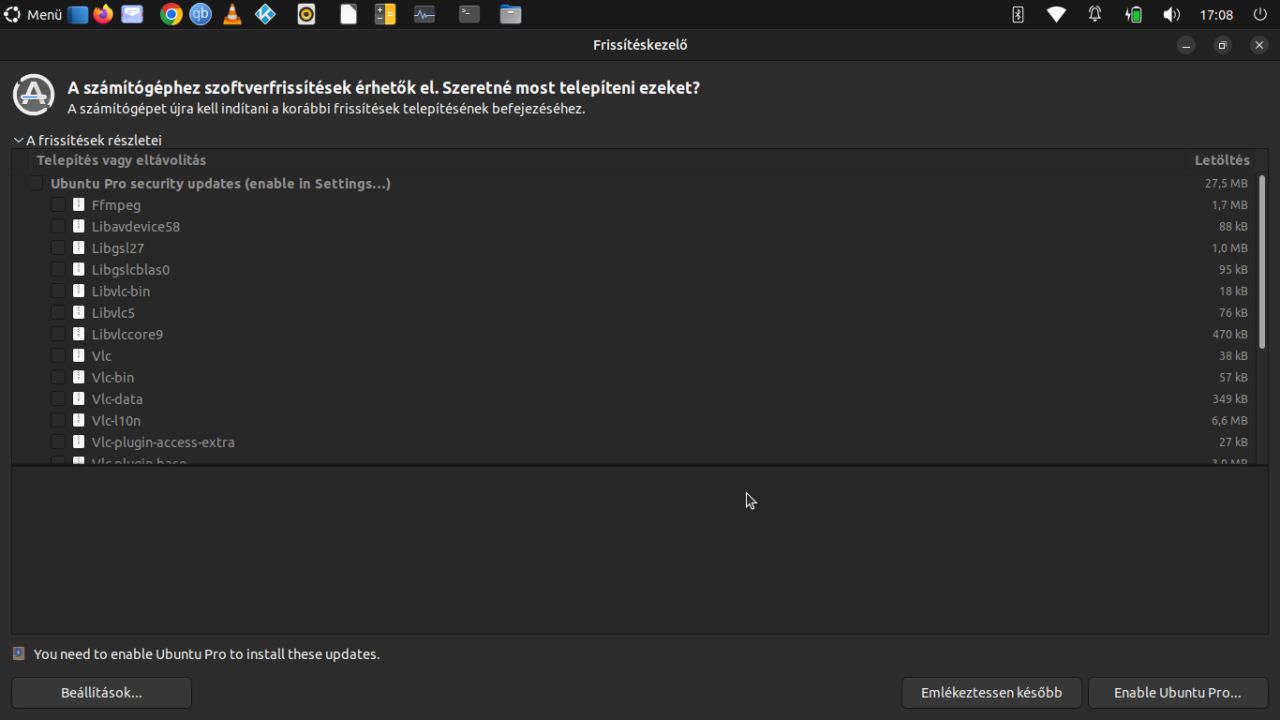Click the 470 kB size value
Screen dimensions: 1280x720
[1230, 334]
